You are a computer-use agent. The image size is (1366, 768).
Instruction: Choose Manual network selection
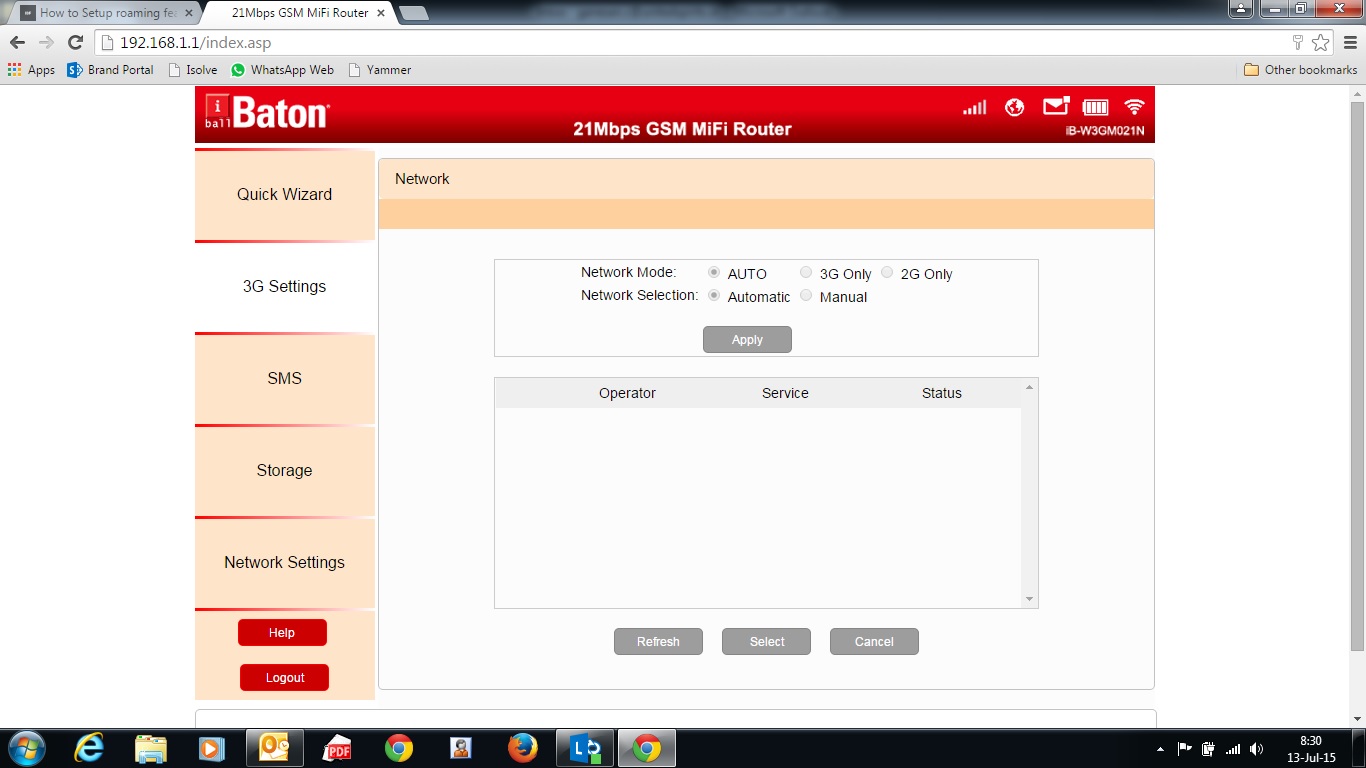806,296
